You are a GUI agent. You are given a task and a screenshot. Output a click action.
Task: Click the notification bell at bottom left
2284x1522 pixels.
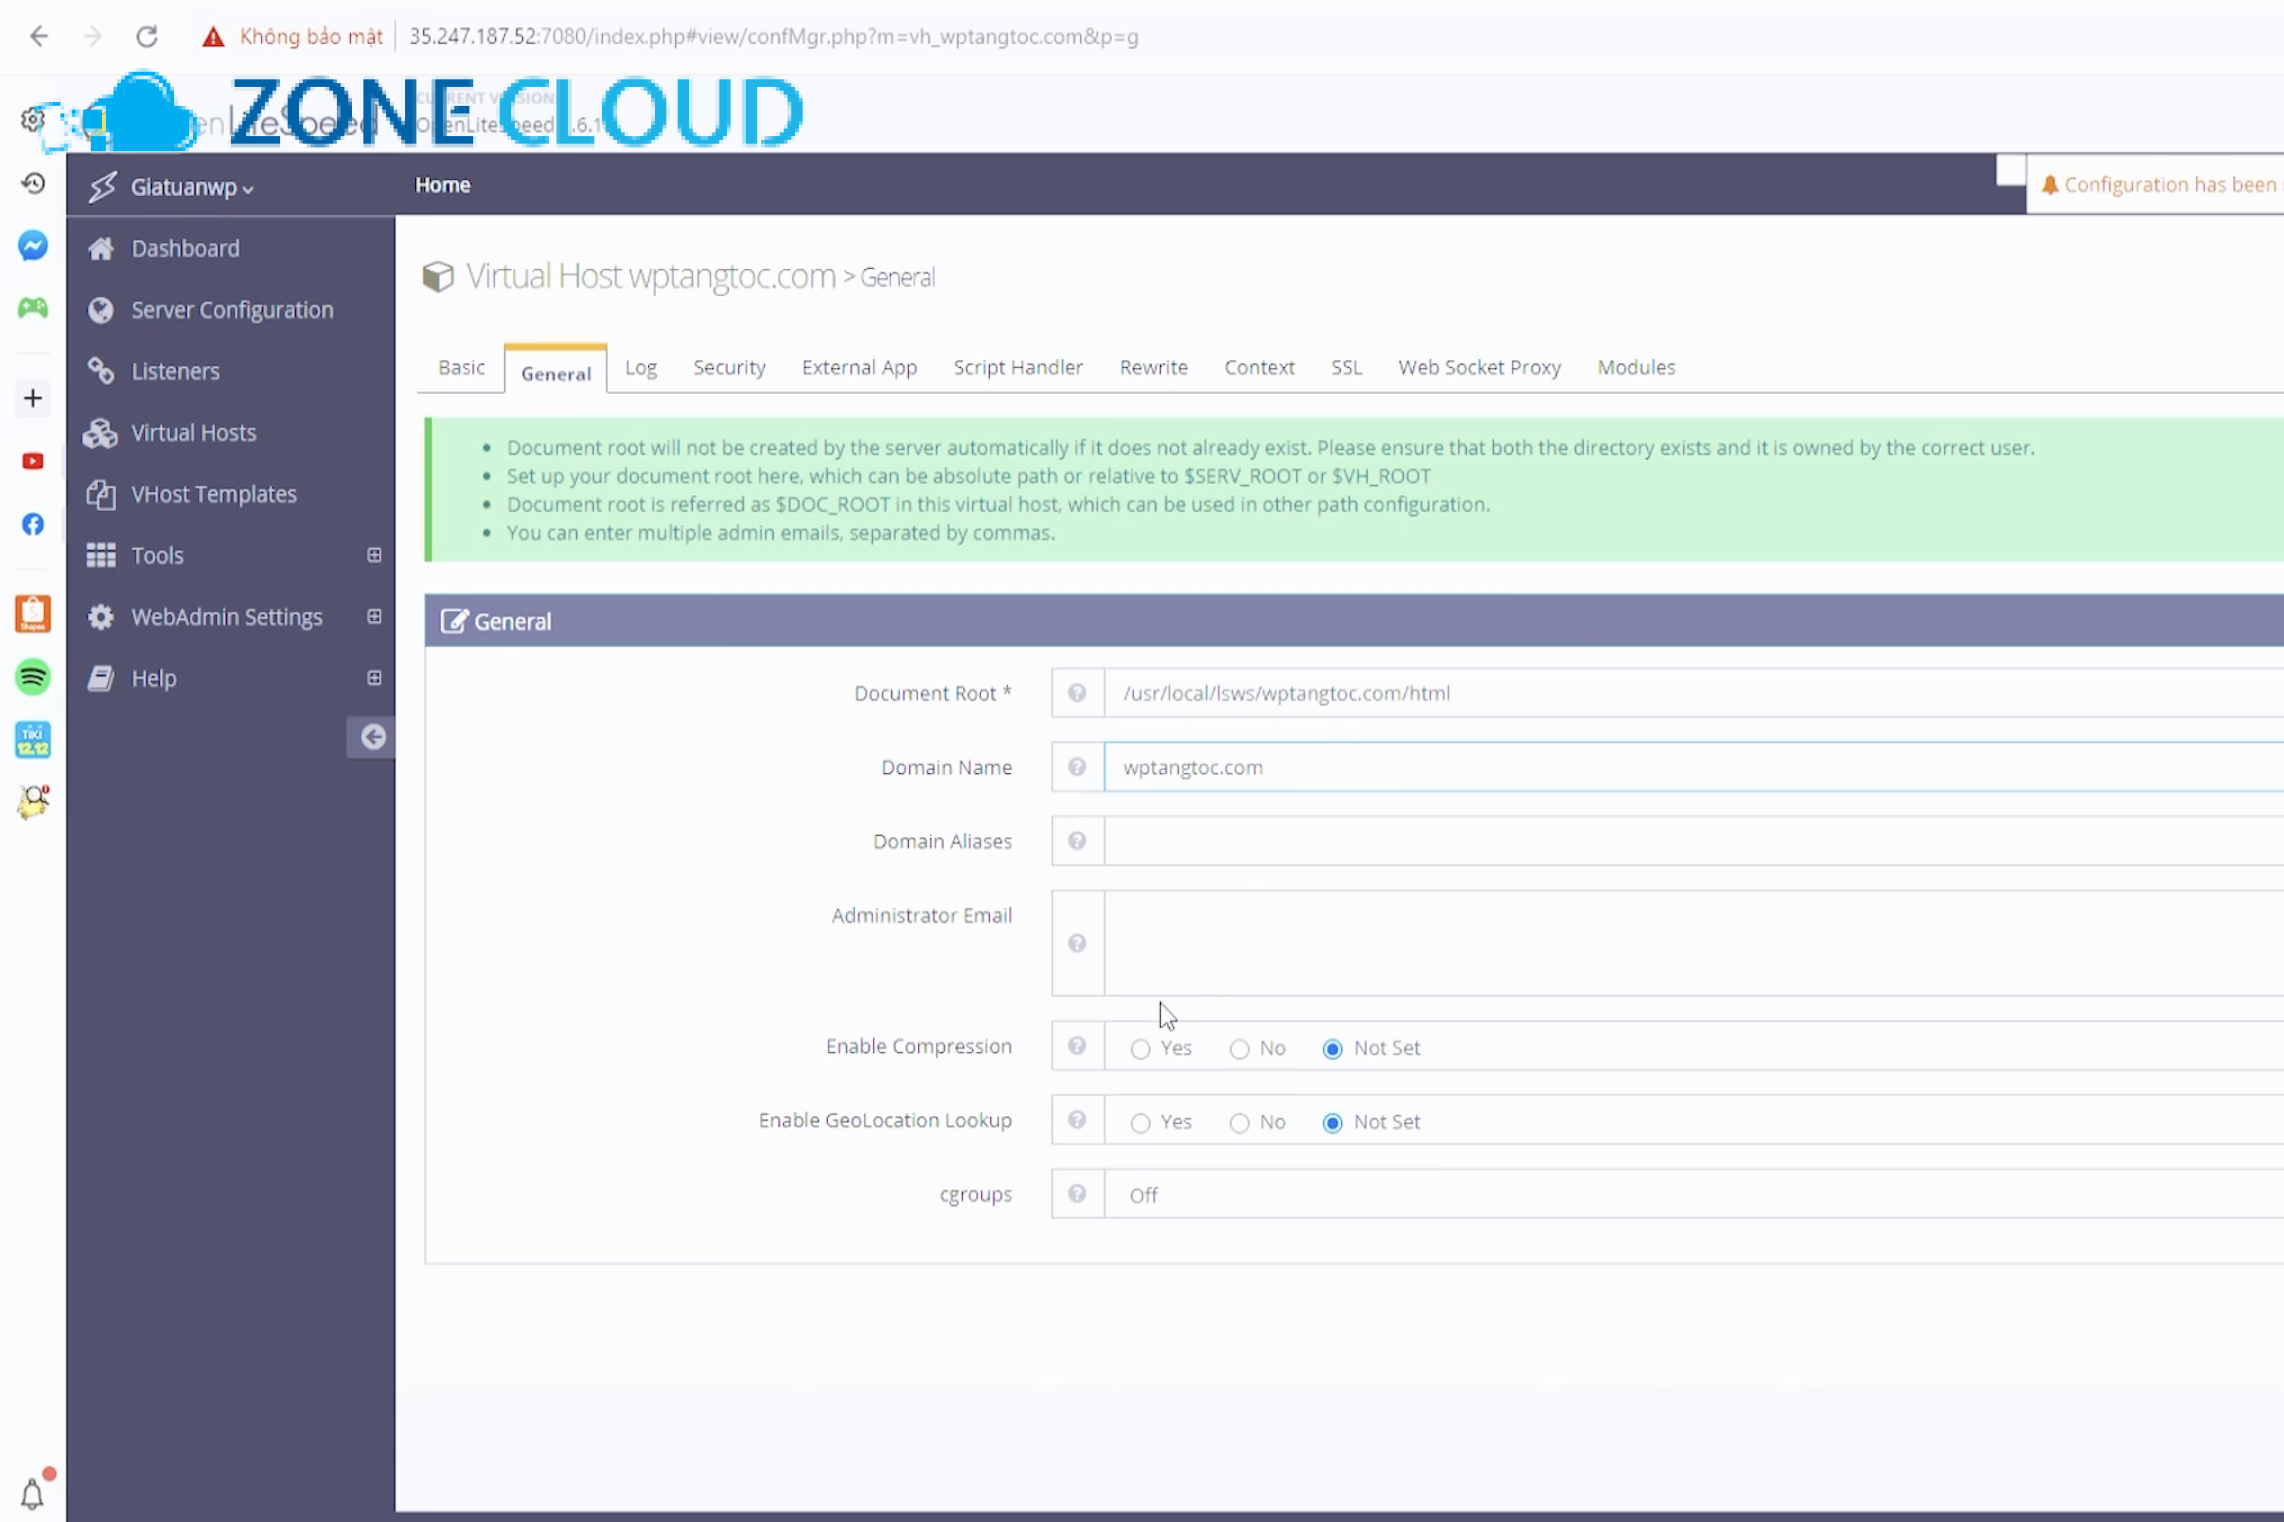coord(33,1494)
